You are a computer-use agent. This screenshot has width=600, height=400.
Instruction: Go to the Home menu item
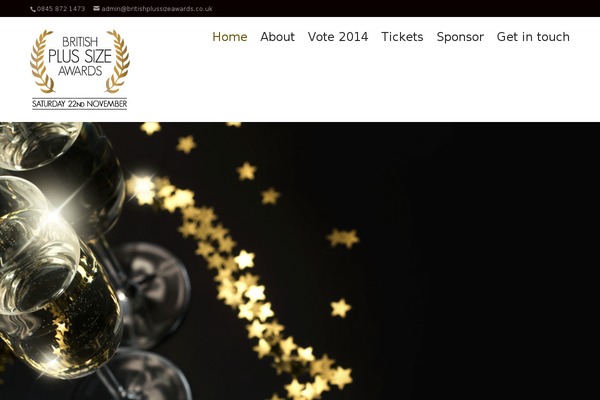click(230, 37)
